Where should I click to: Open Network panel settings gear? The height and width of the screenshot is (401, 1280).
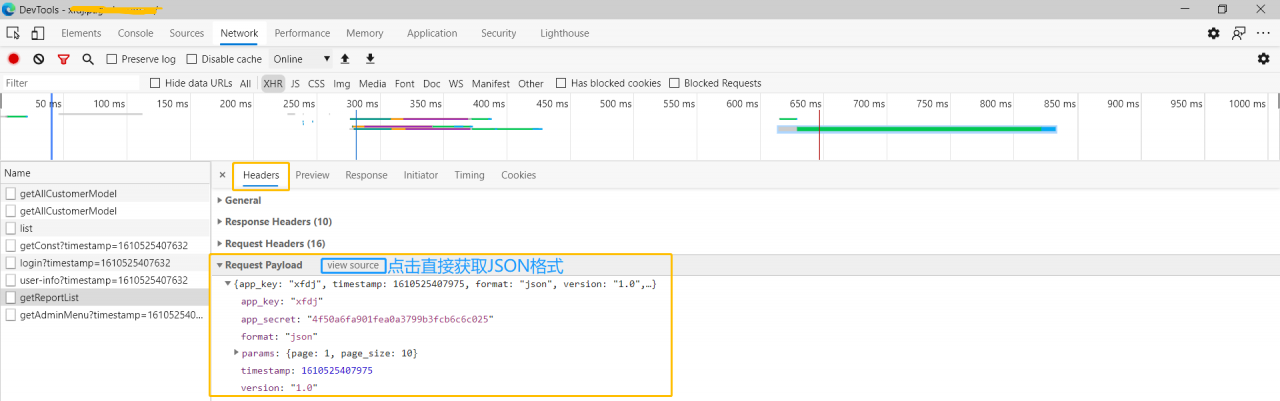click(x=1263, y=59)
